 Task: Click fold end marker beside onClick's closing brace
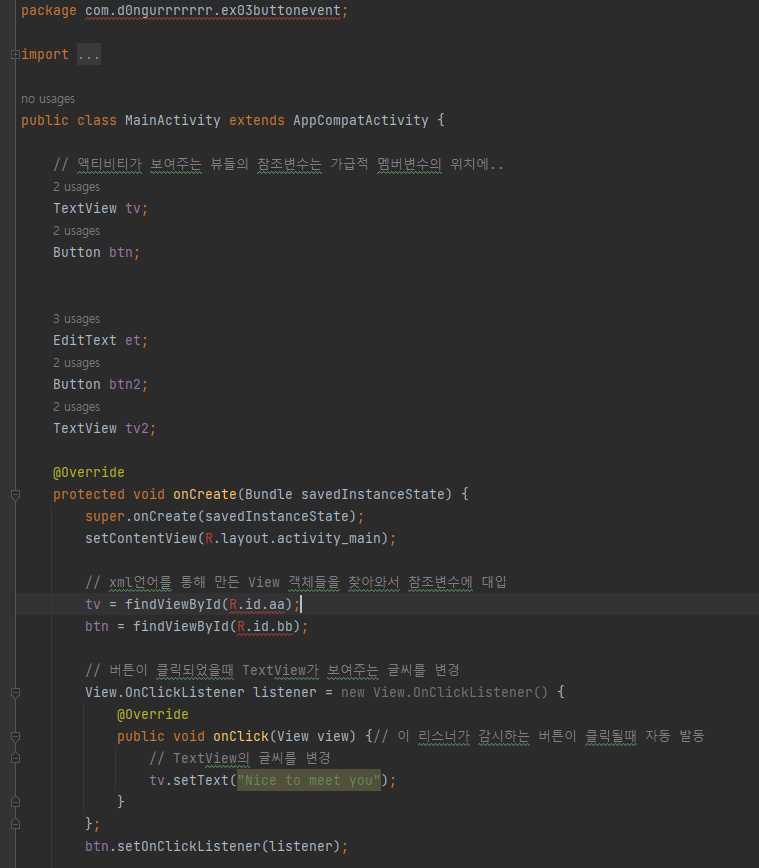(16, 802)
